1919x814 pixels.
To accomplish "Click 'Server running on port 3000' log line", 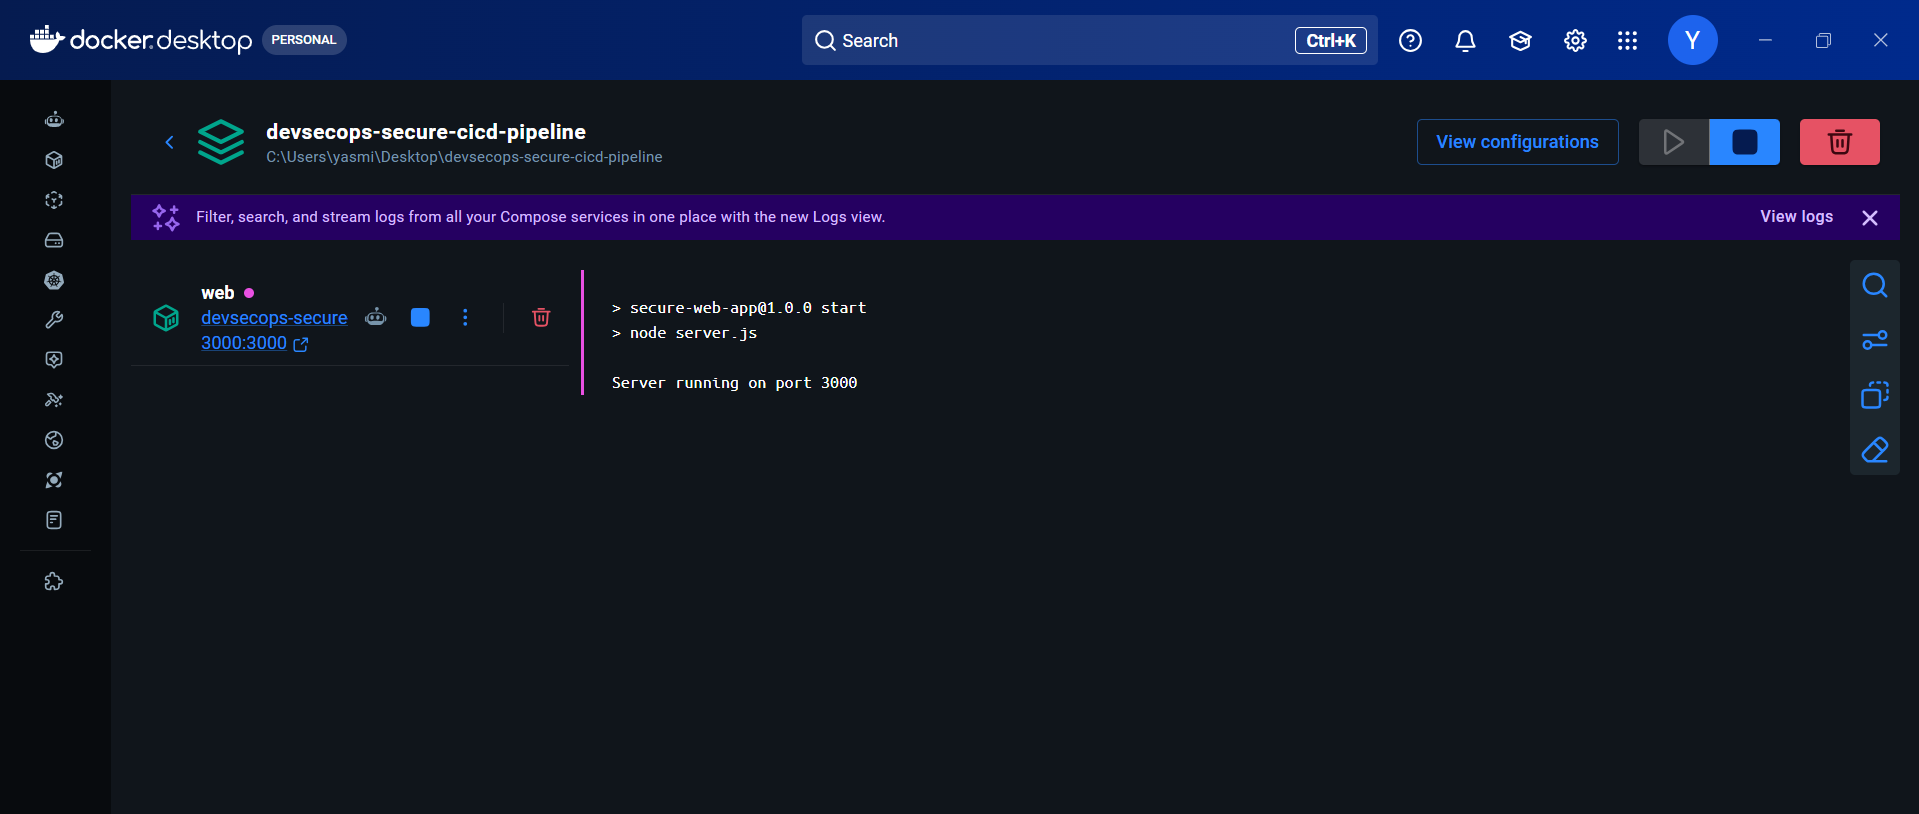I will coord(734,383).
